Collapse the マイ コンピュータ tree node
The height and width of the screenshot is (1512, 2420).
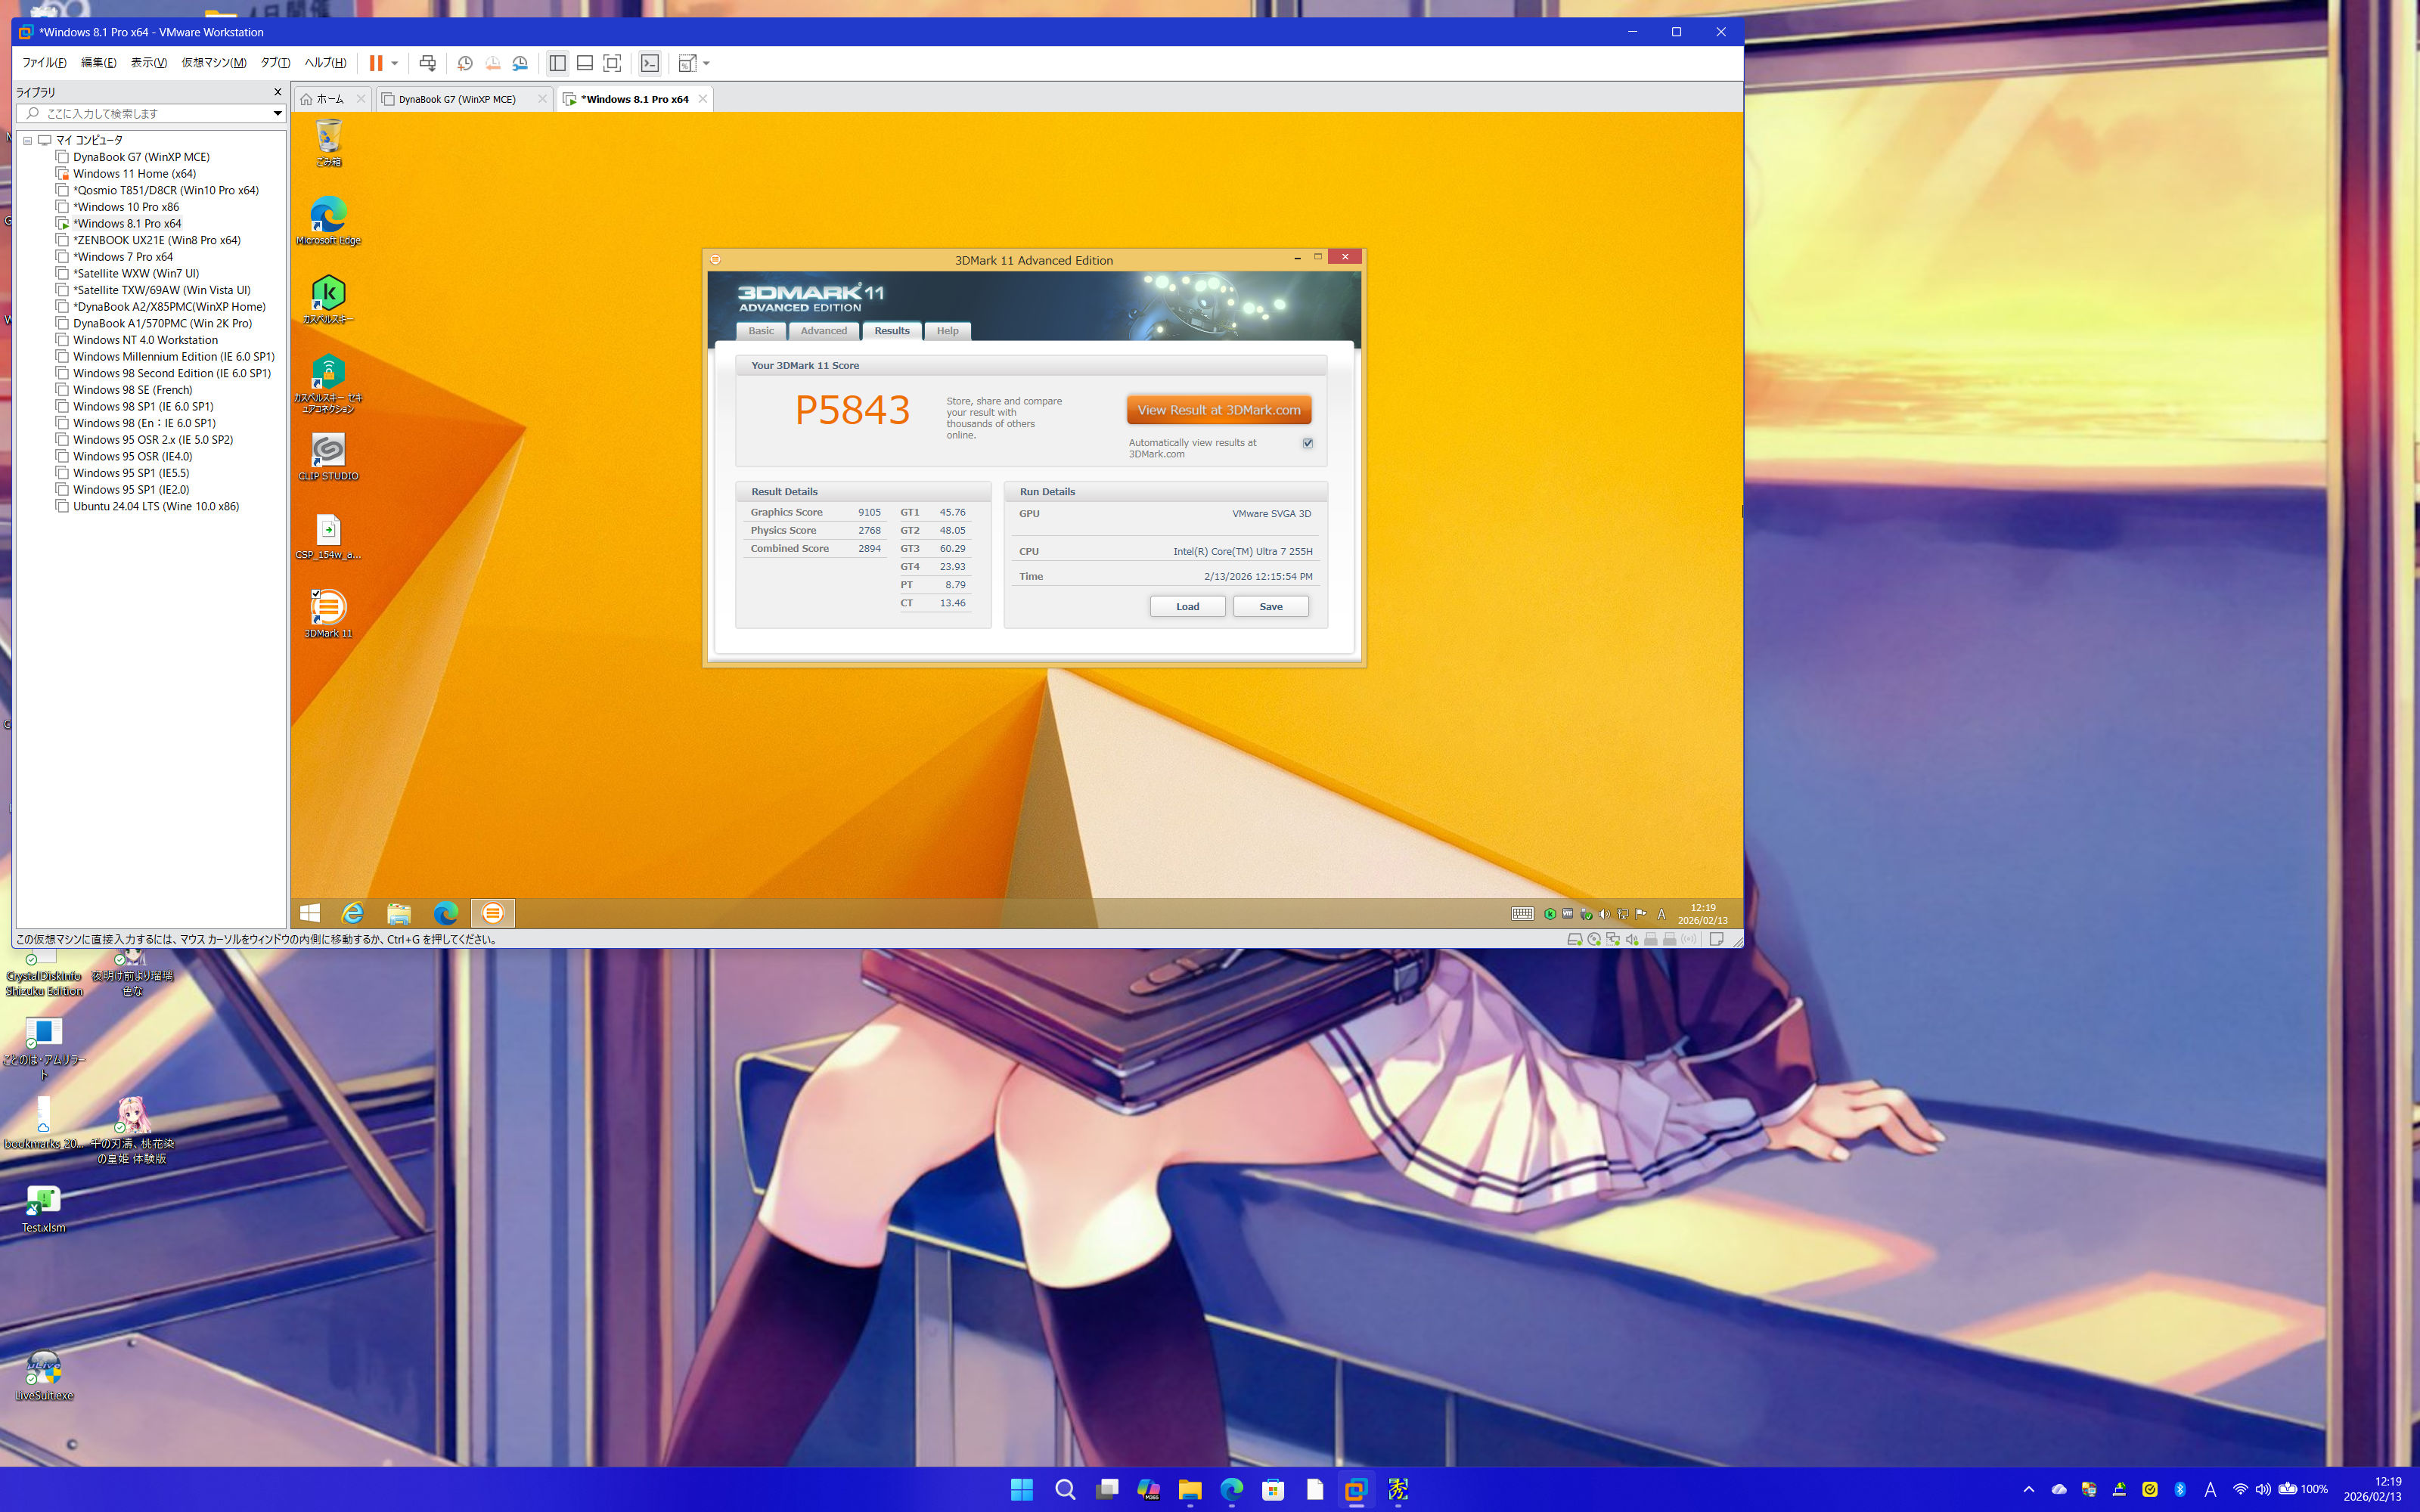coord(28,141)
